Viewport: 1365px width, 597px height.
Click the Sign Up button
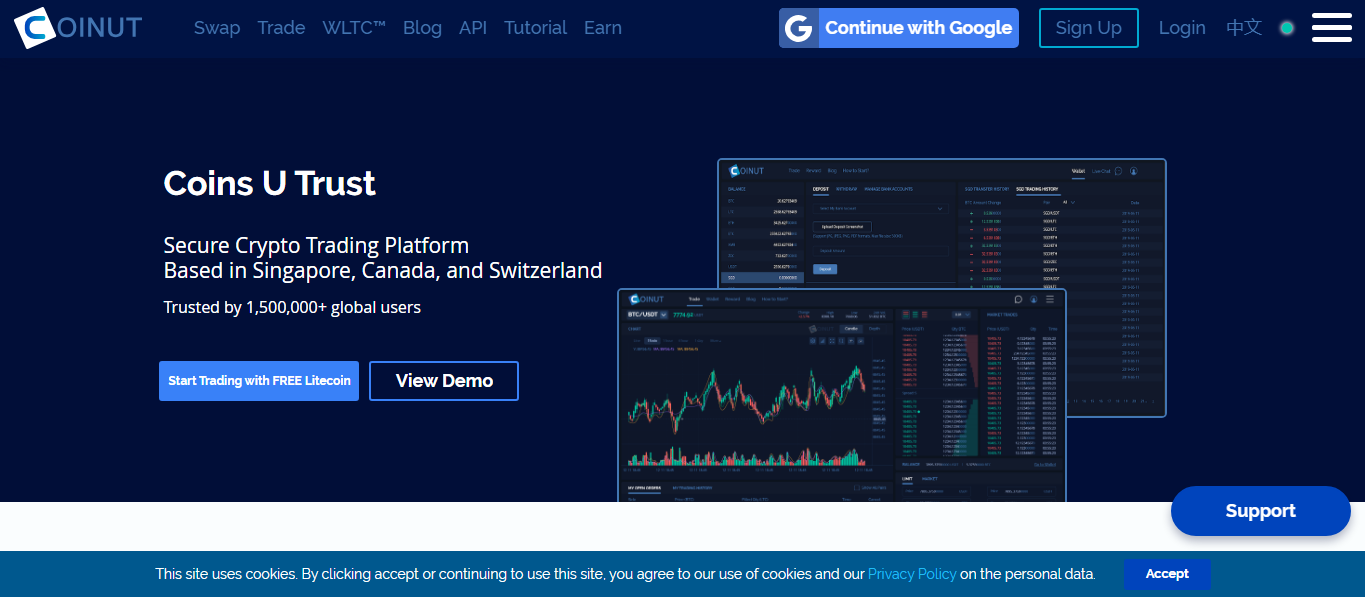(x=1088, y=28)
